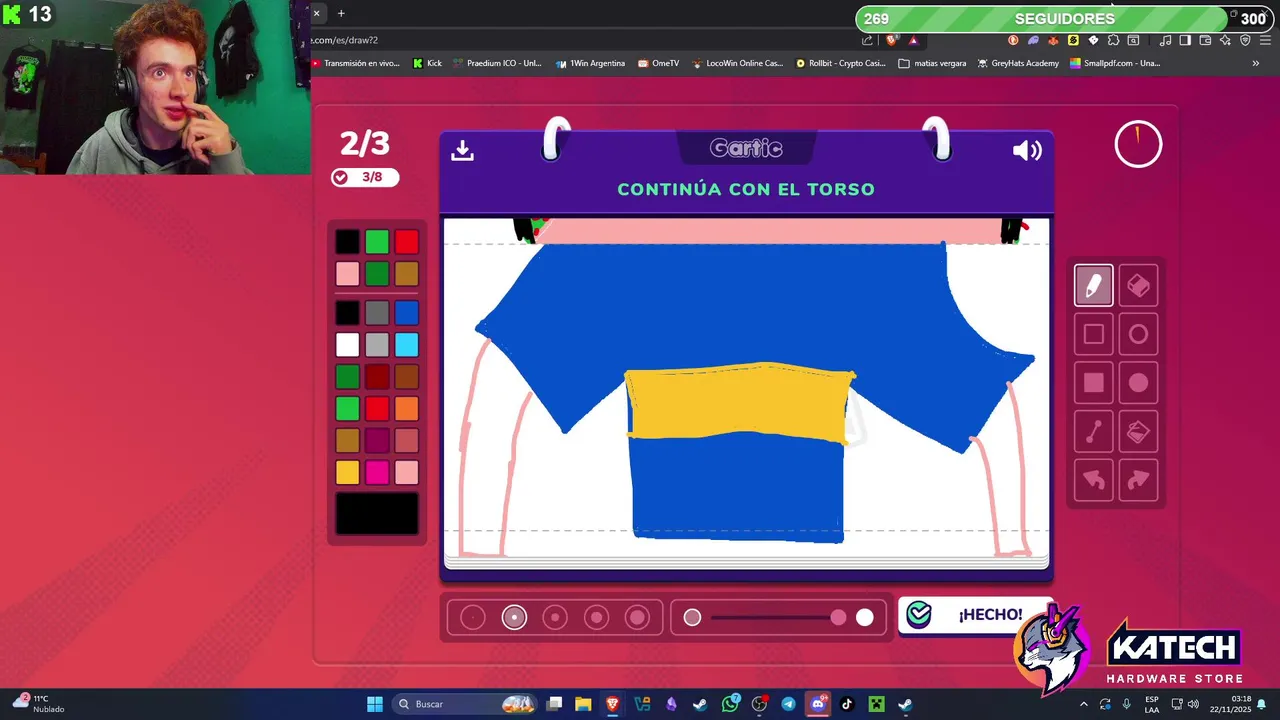This screenshot has height=720, width=1280.
Task: Open Windows Start menu
Action: point(374,704)
